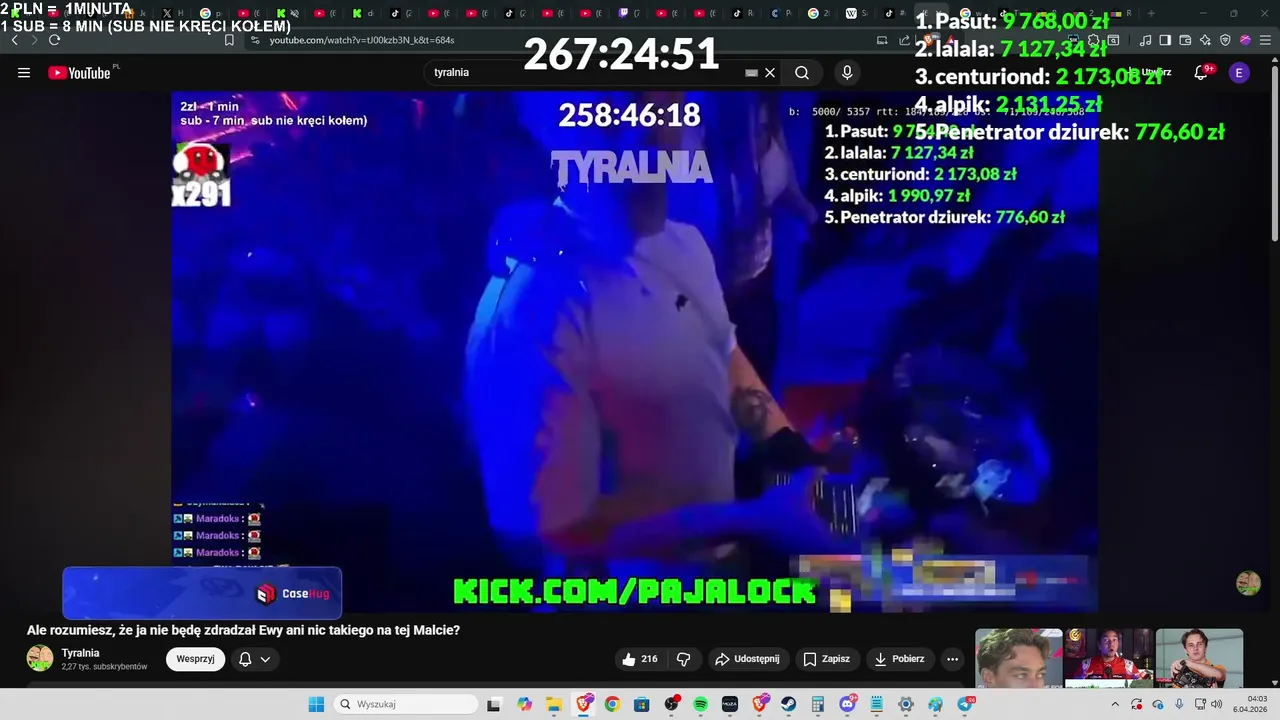Open the browser main menu hamburger
This screenshot has height=720, width=1280.
coord(1265,40)
